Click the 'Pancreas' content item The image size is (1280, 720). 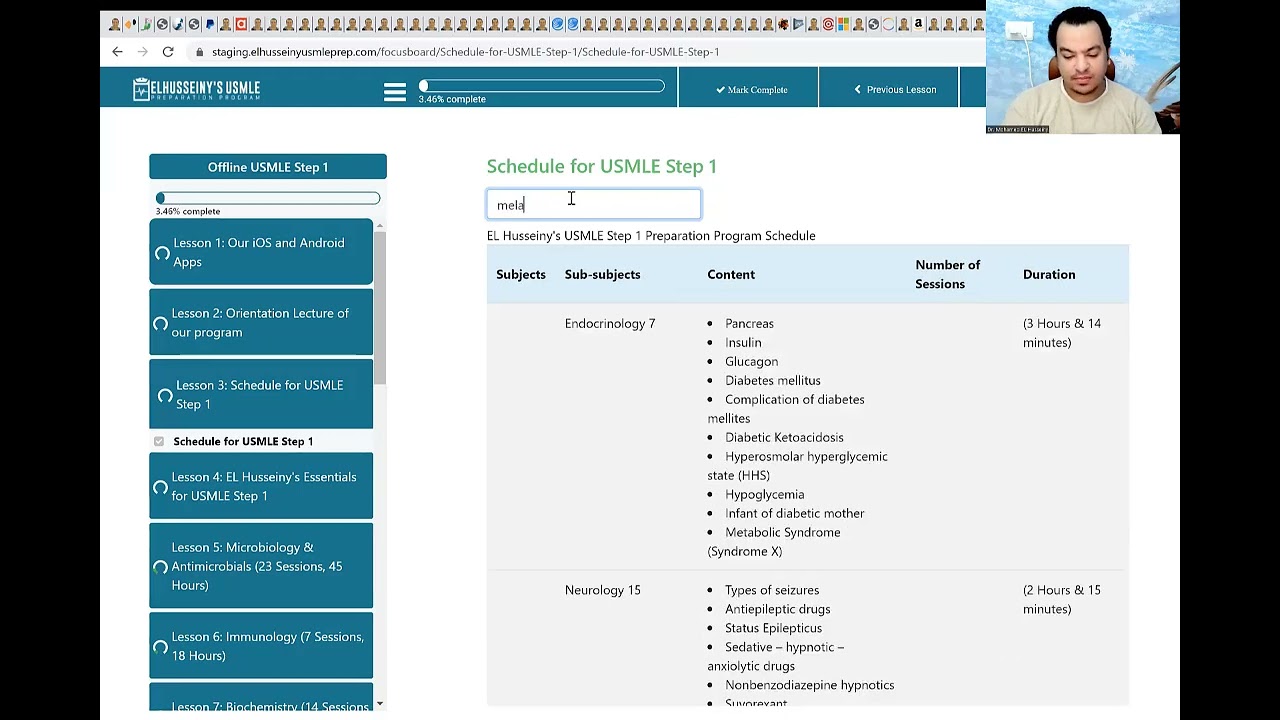(749, 323)
